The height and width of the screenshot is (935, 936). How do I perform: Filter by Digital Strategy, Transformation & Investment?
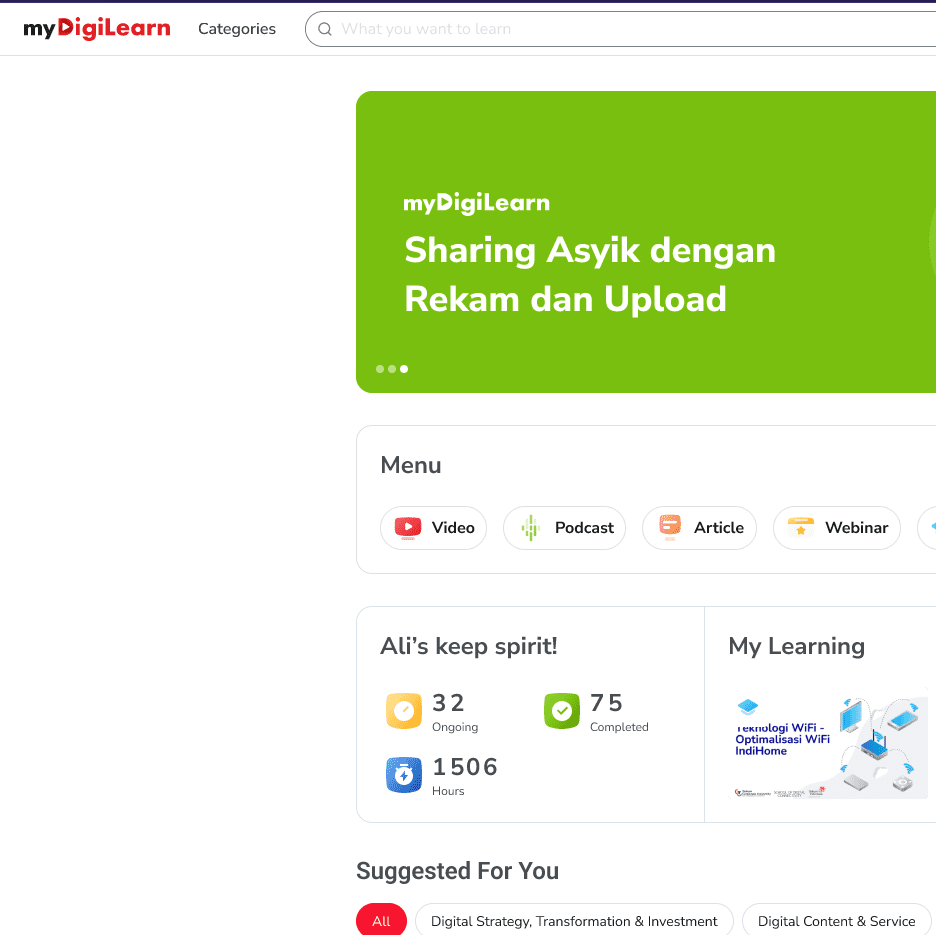[574, 921]
